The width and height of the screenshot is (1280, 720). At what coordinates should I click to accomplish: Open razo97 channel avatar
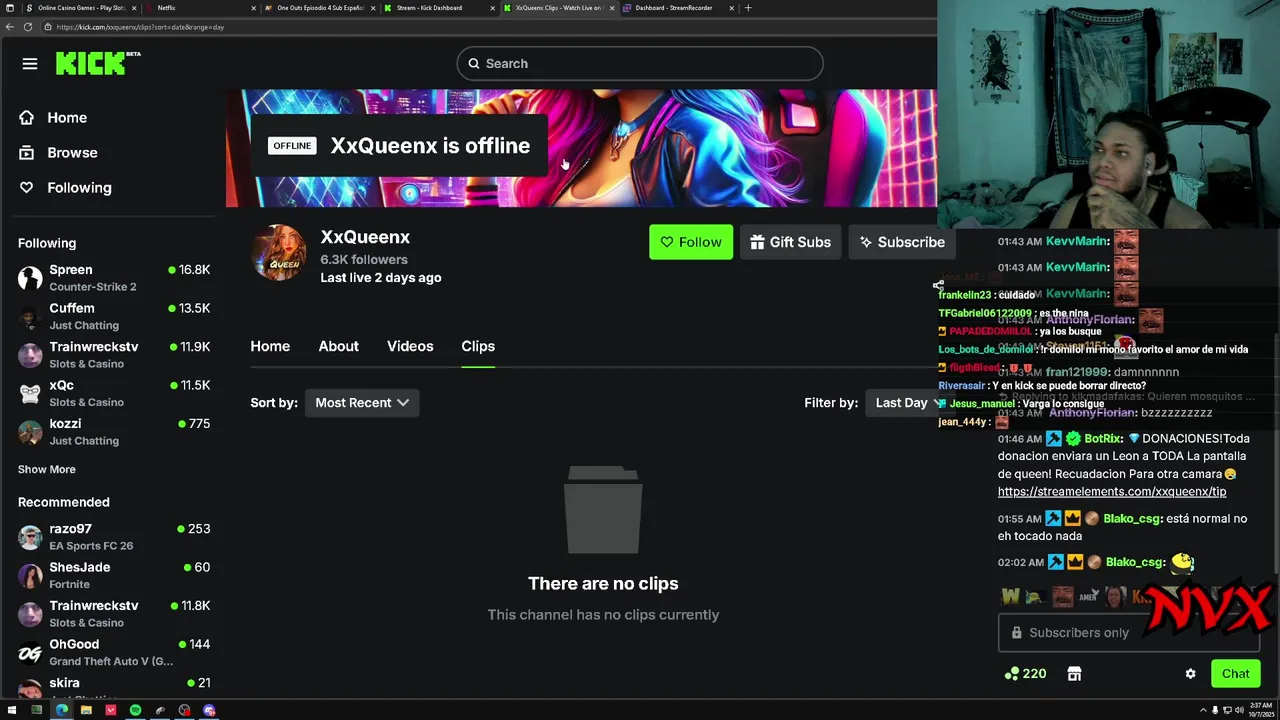pos(31,537)
